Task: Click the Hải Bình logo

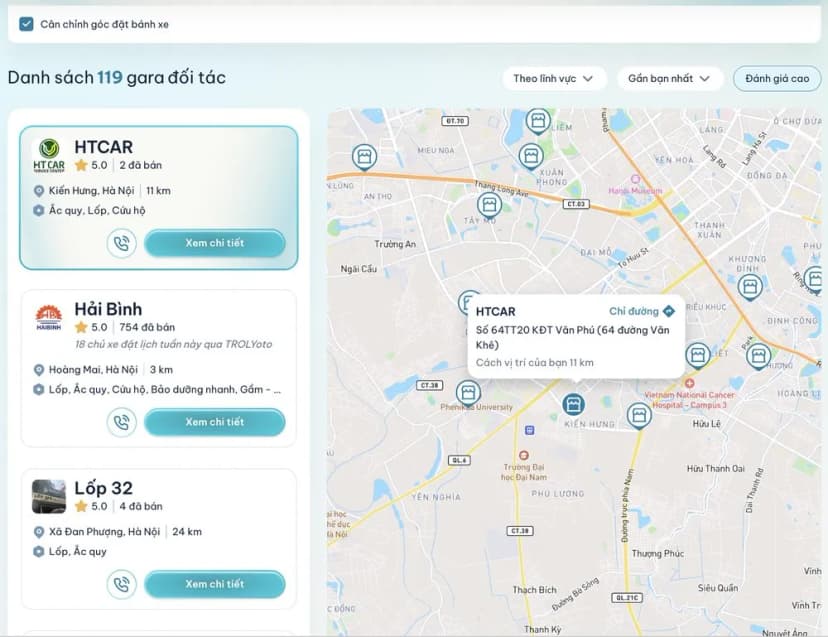Action: (49, 317)
